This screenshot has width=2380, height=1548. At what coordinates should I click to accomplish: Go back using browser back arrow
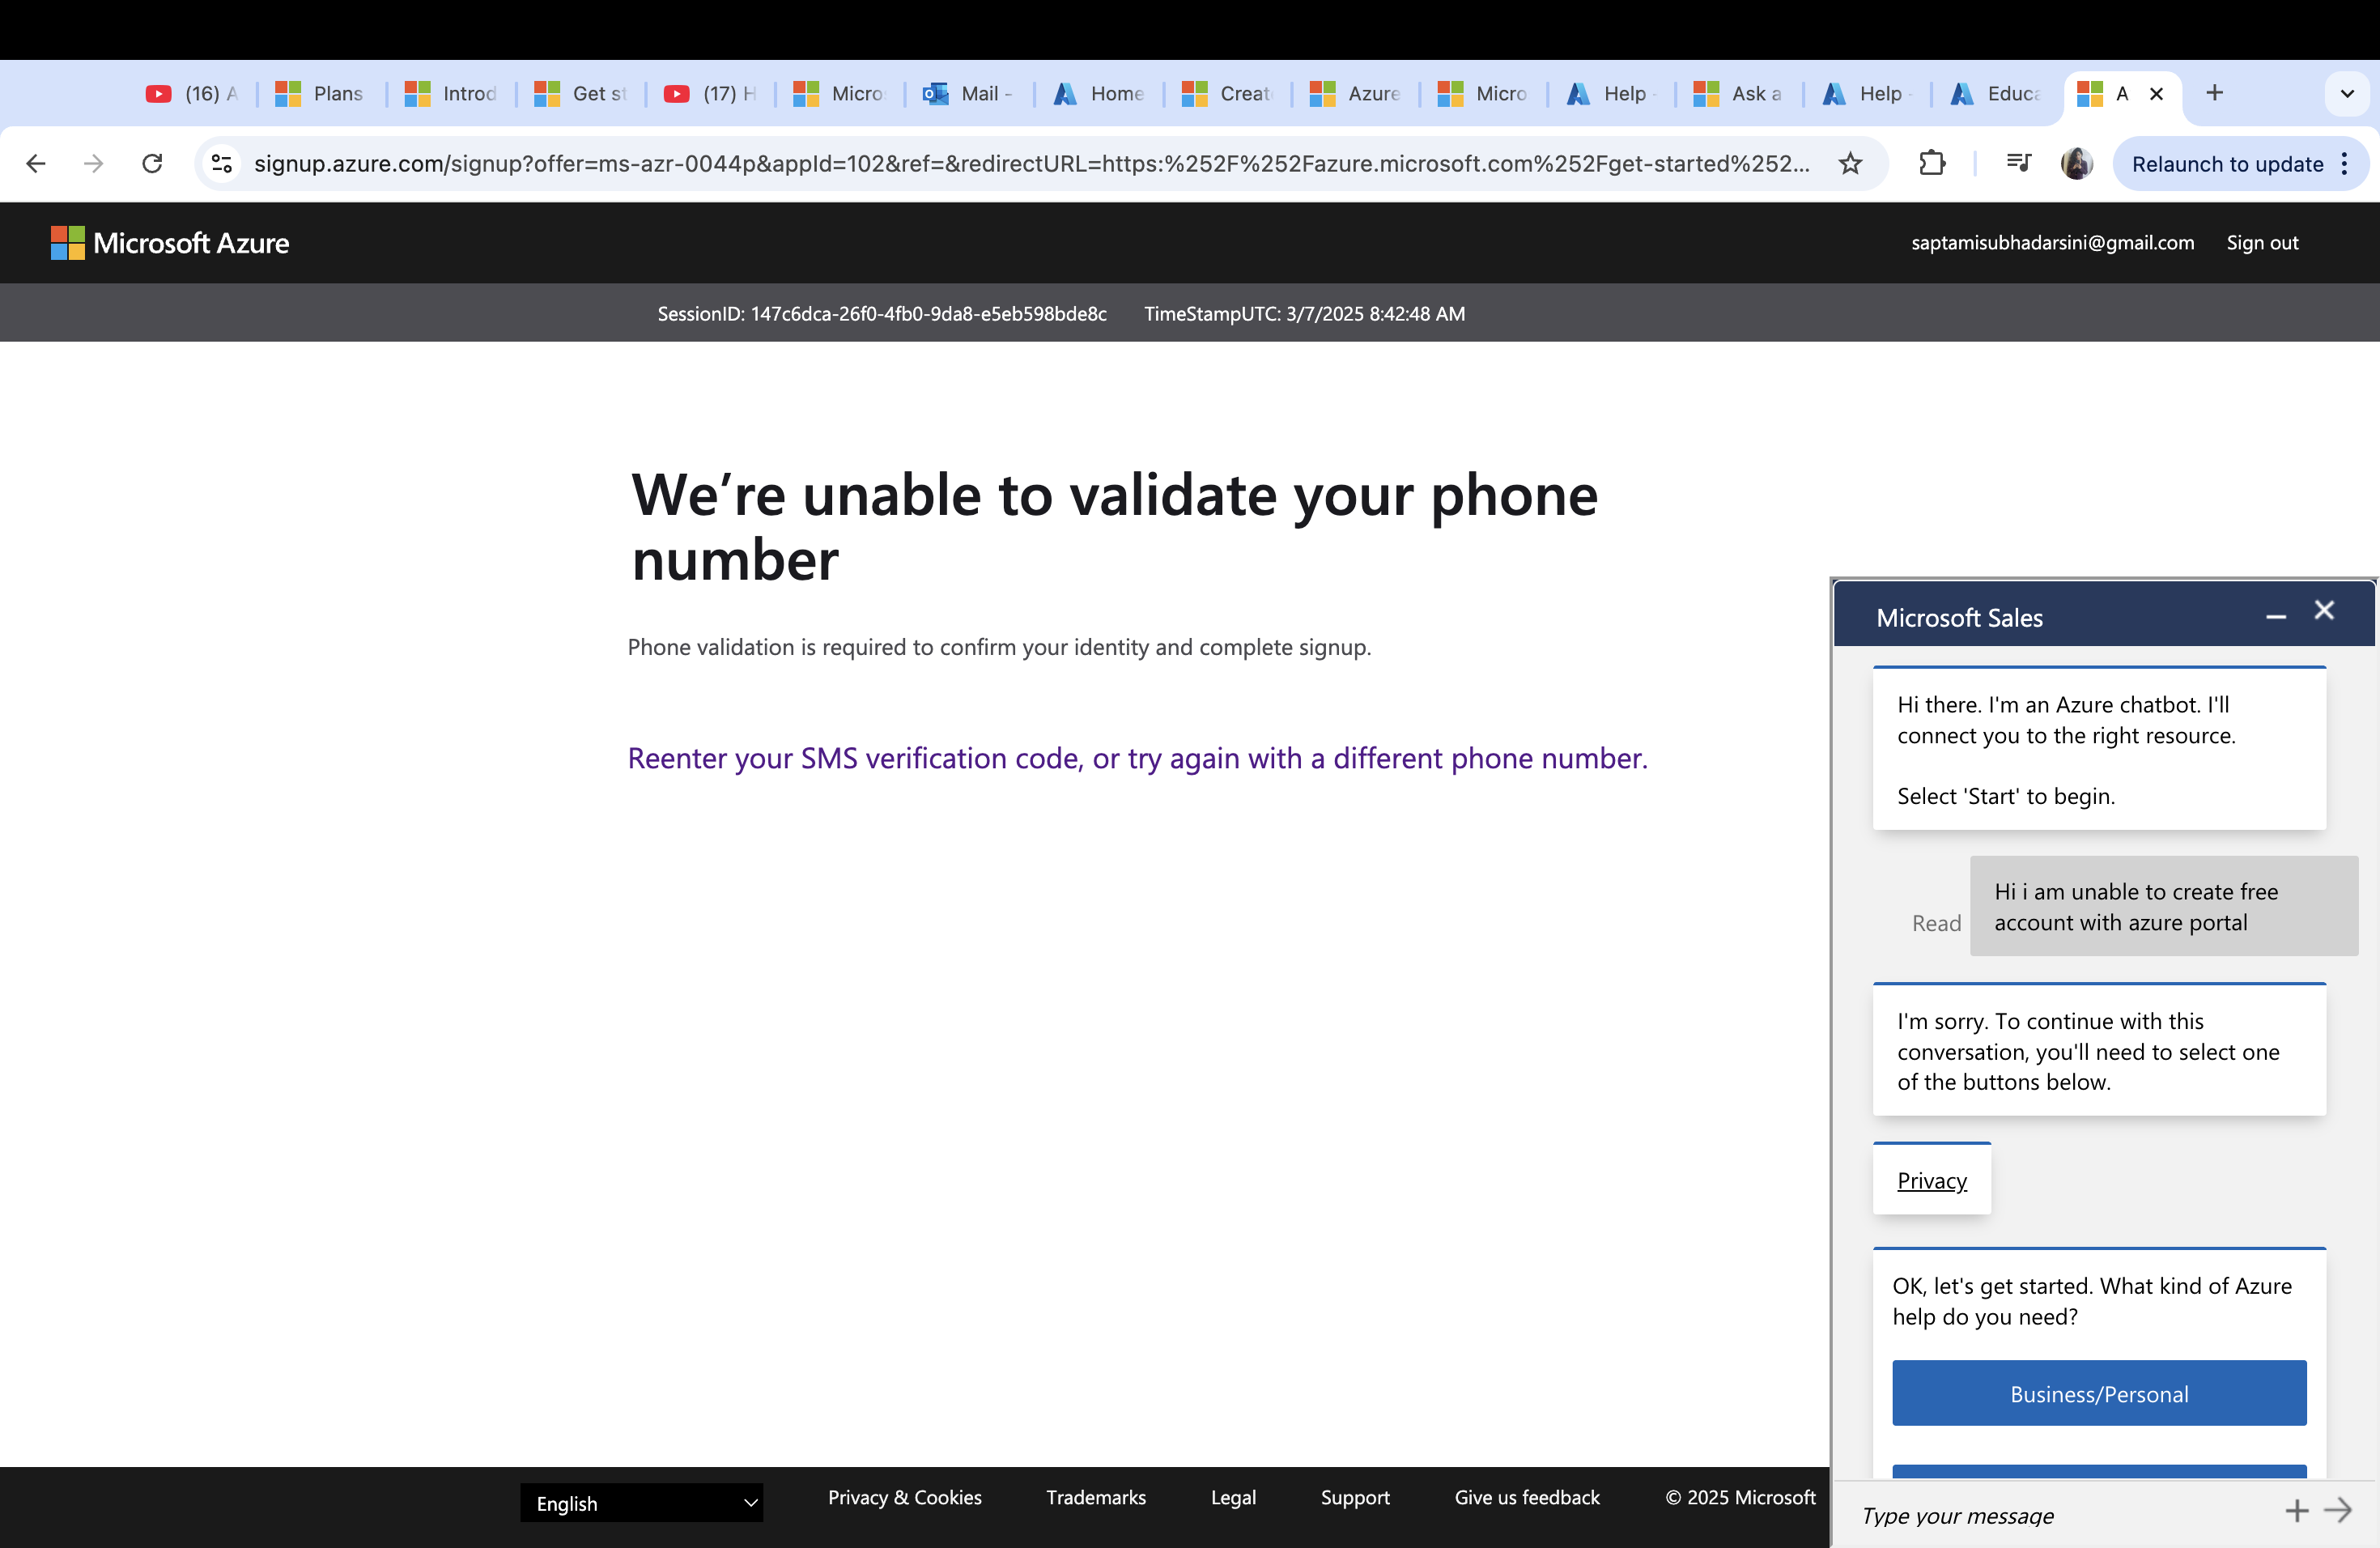tap(36, 163)
